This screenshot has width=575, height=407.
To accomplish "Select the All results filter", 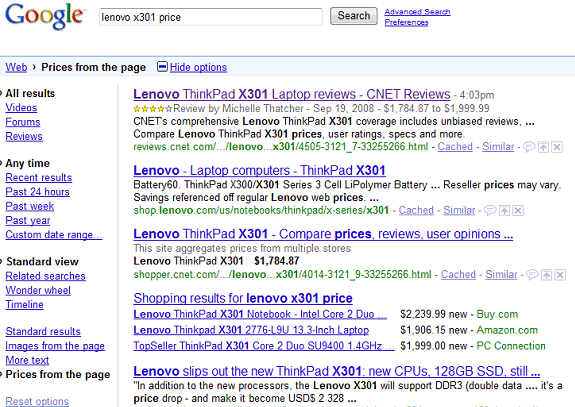I will point(30,93).
